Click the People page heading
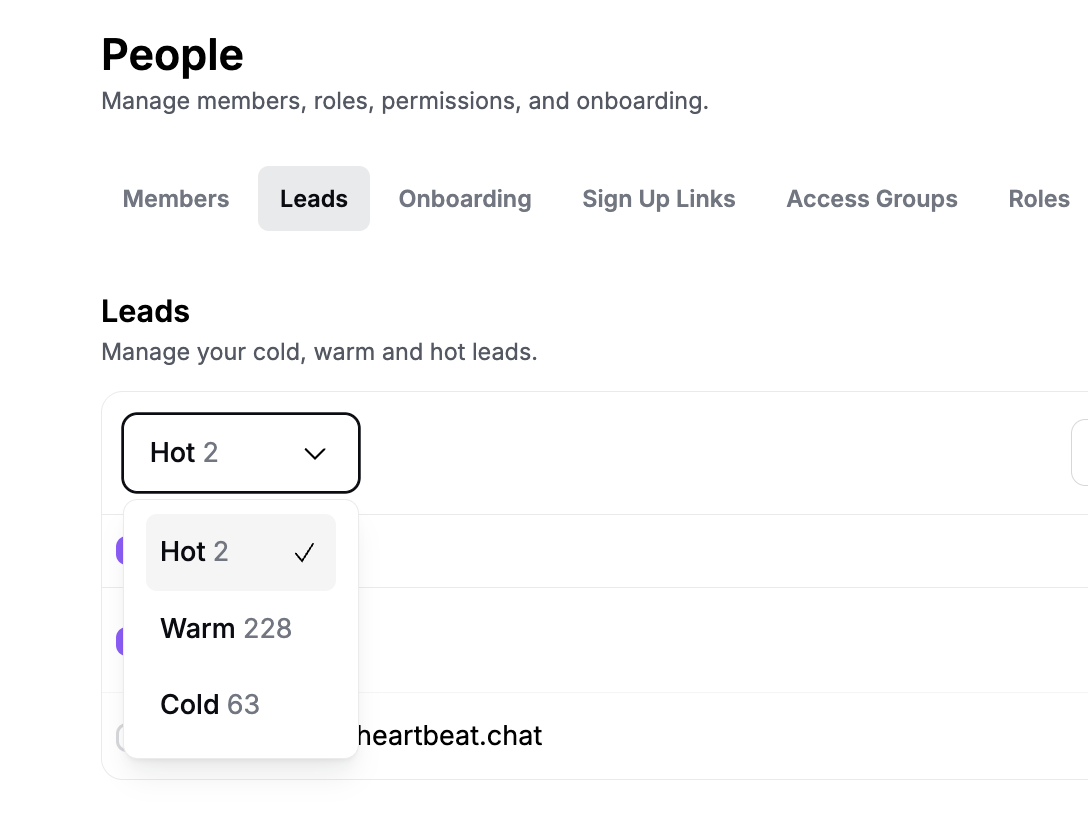 pyautogui.click(x=172, y=55)
